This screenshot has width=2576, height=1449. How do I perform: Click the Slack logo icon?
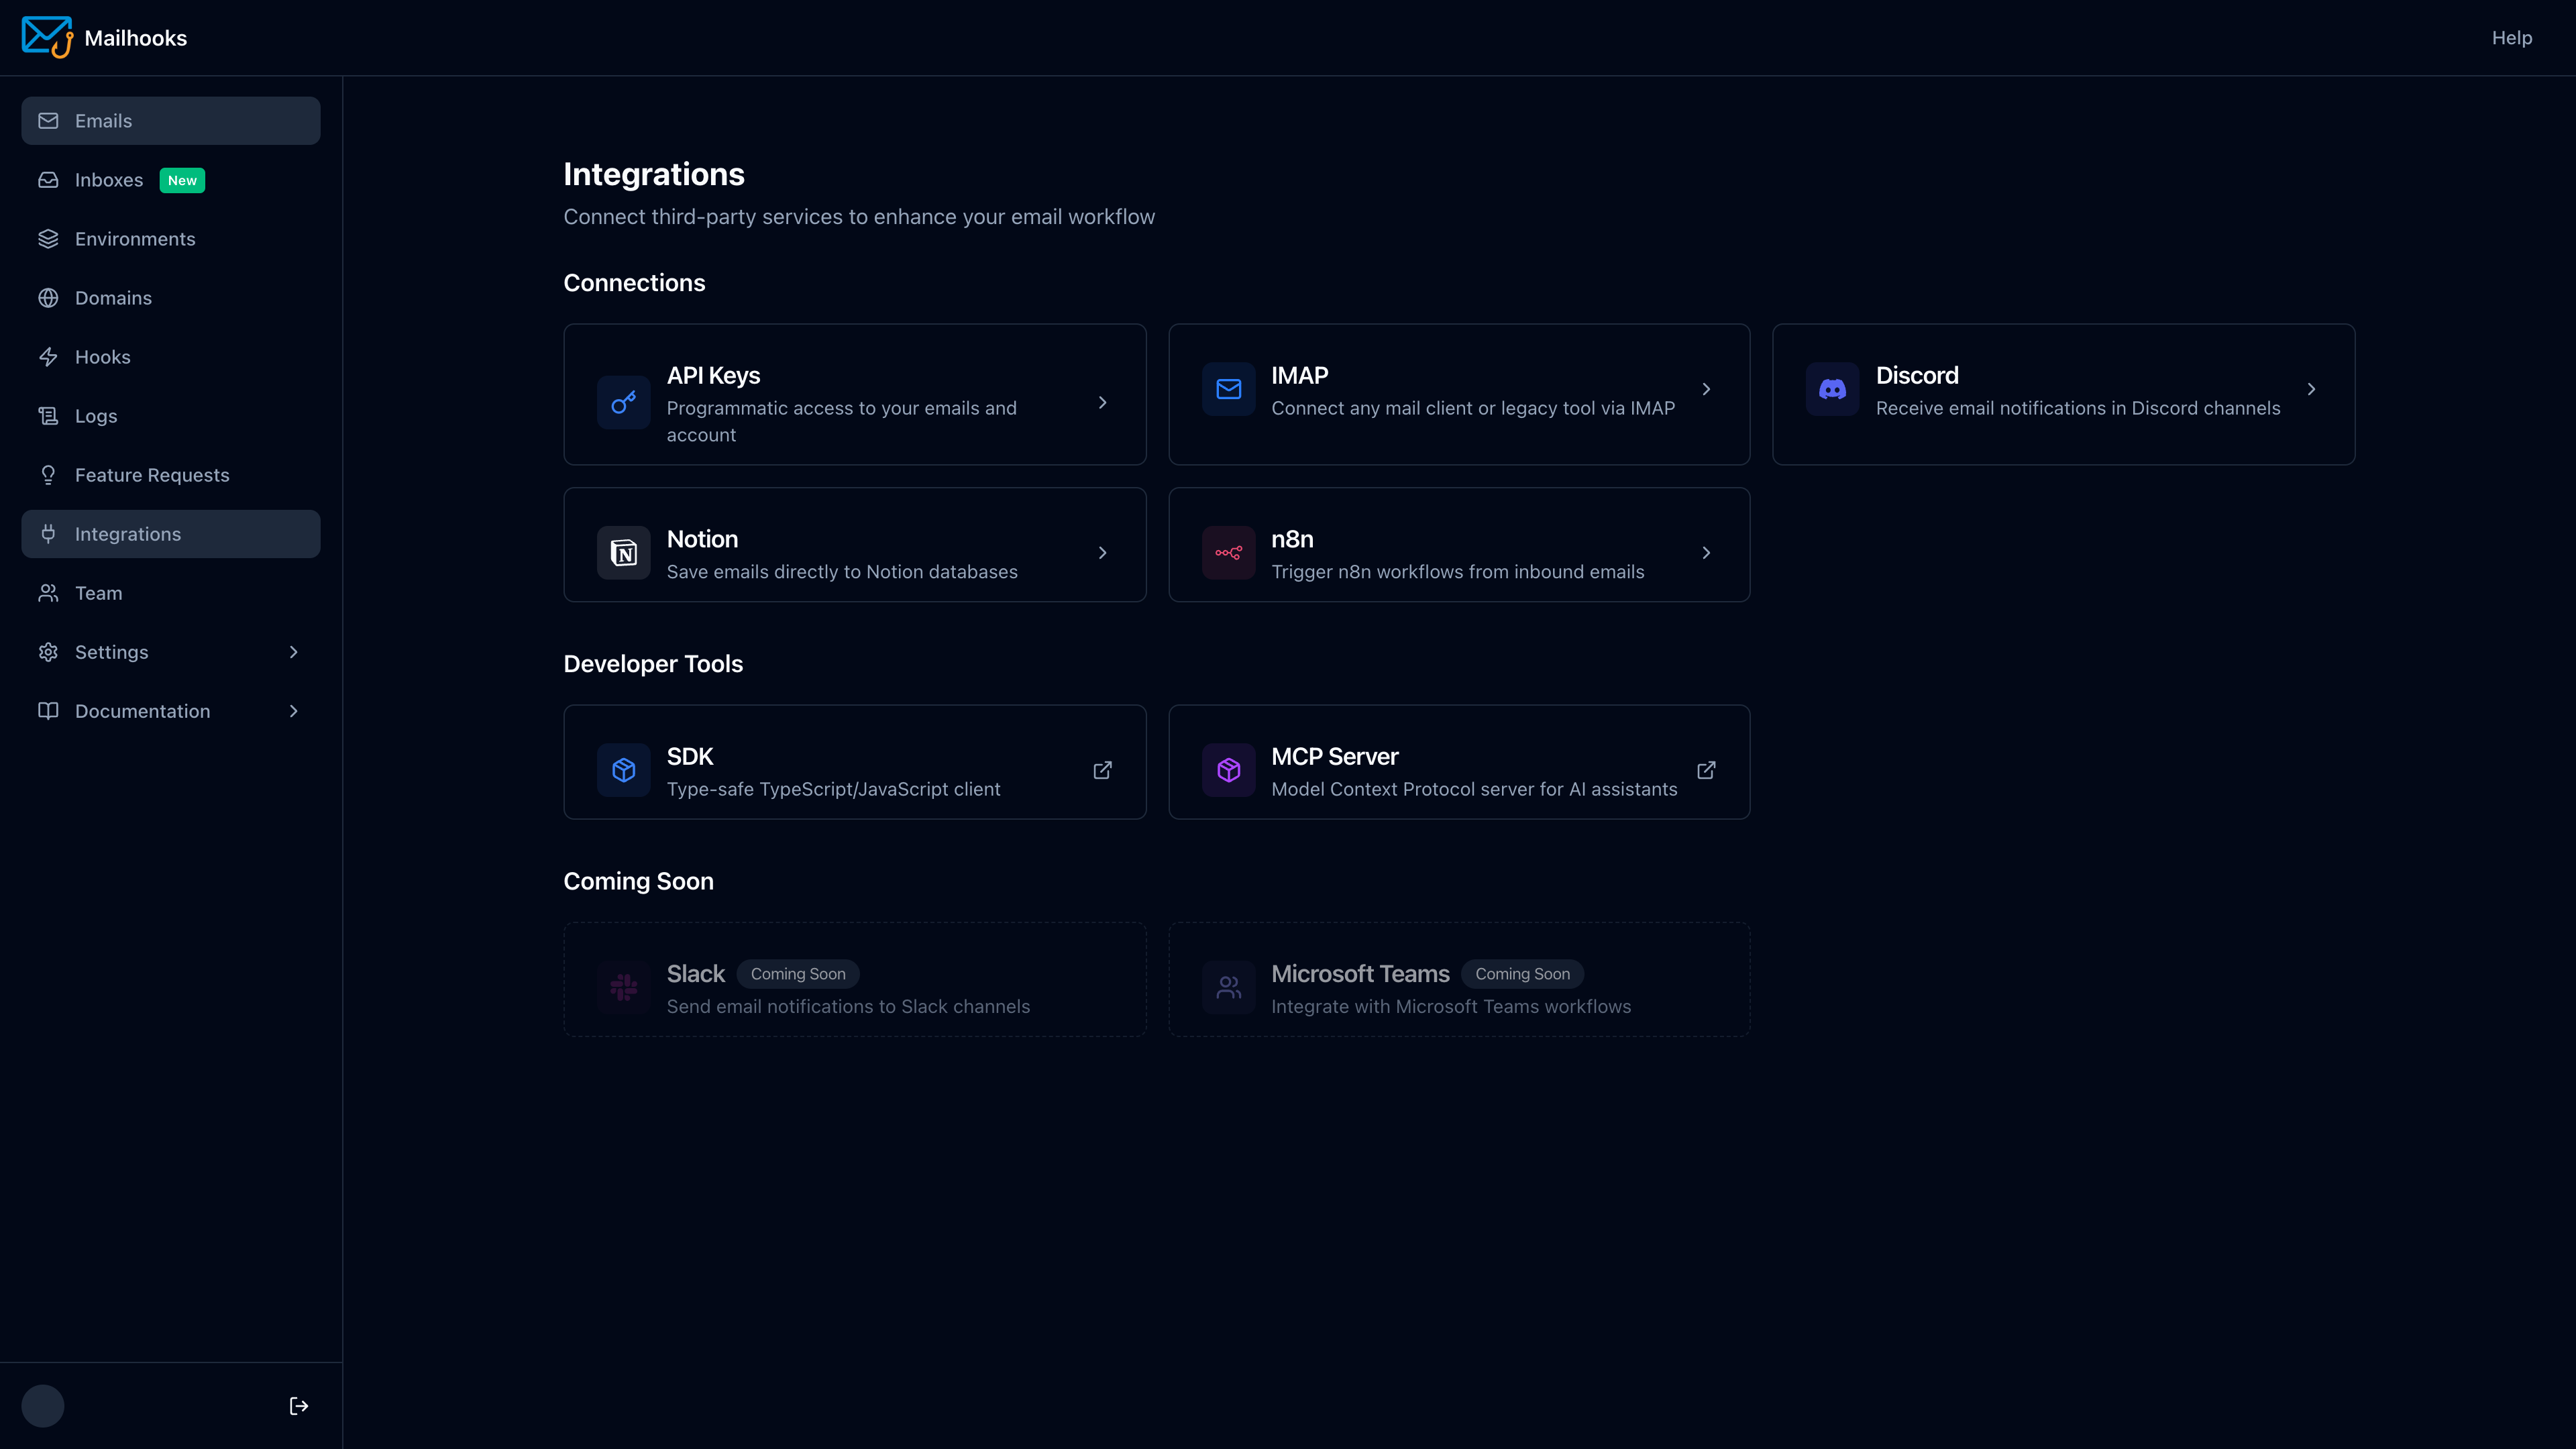tap(624, 987)
